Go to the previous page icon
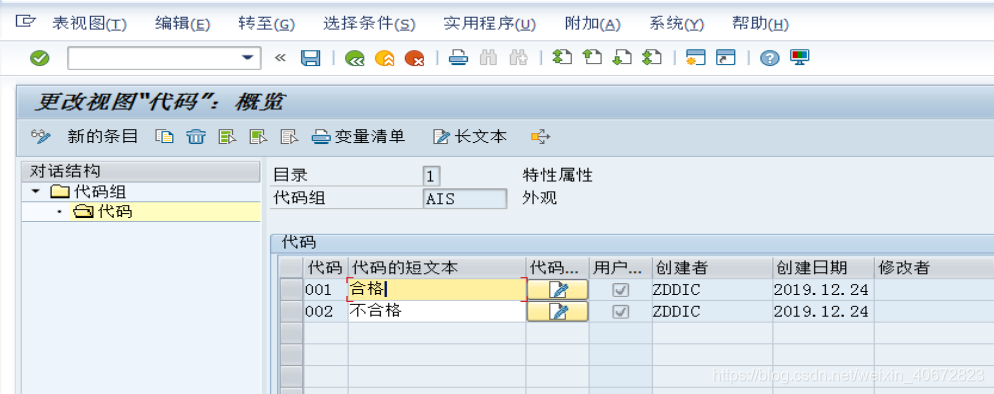This screenshot has height=394, width=994. (591, 58)
